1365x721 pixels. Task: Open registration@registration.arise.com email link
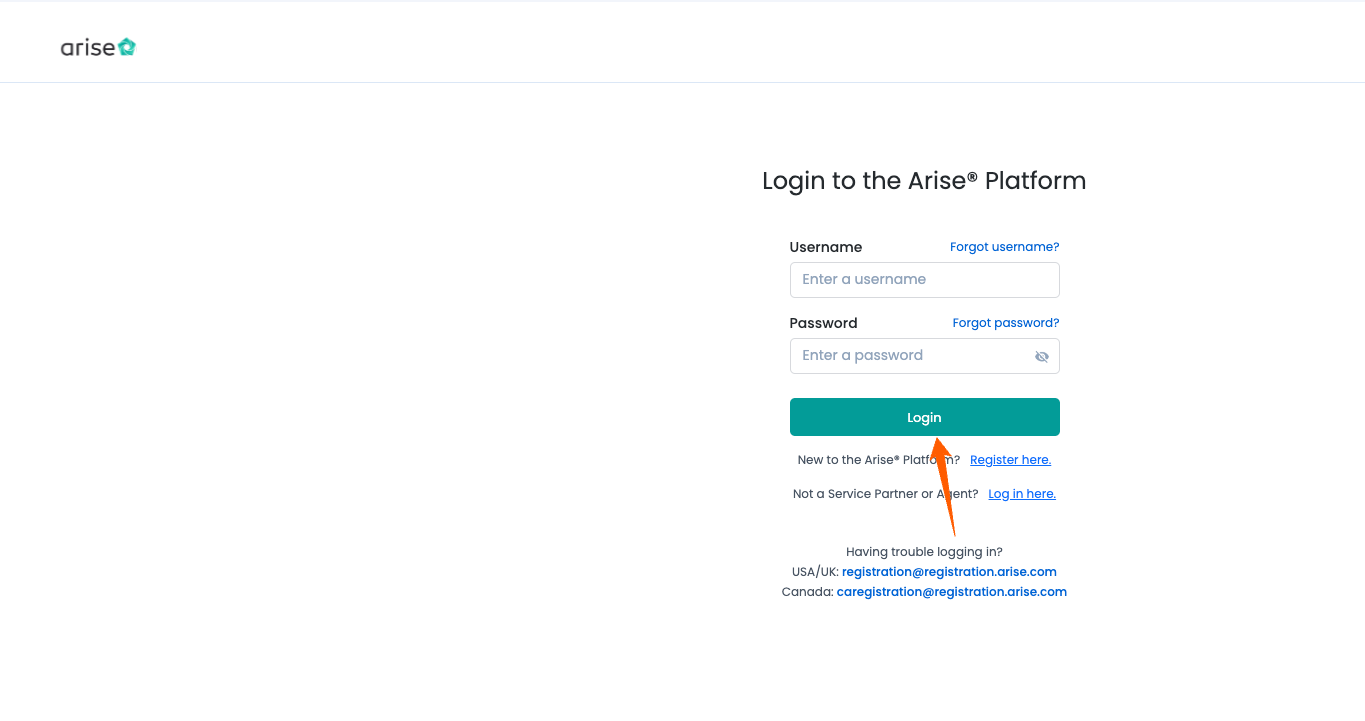click(x=949, y=572)
